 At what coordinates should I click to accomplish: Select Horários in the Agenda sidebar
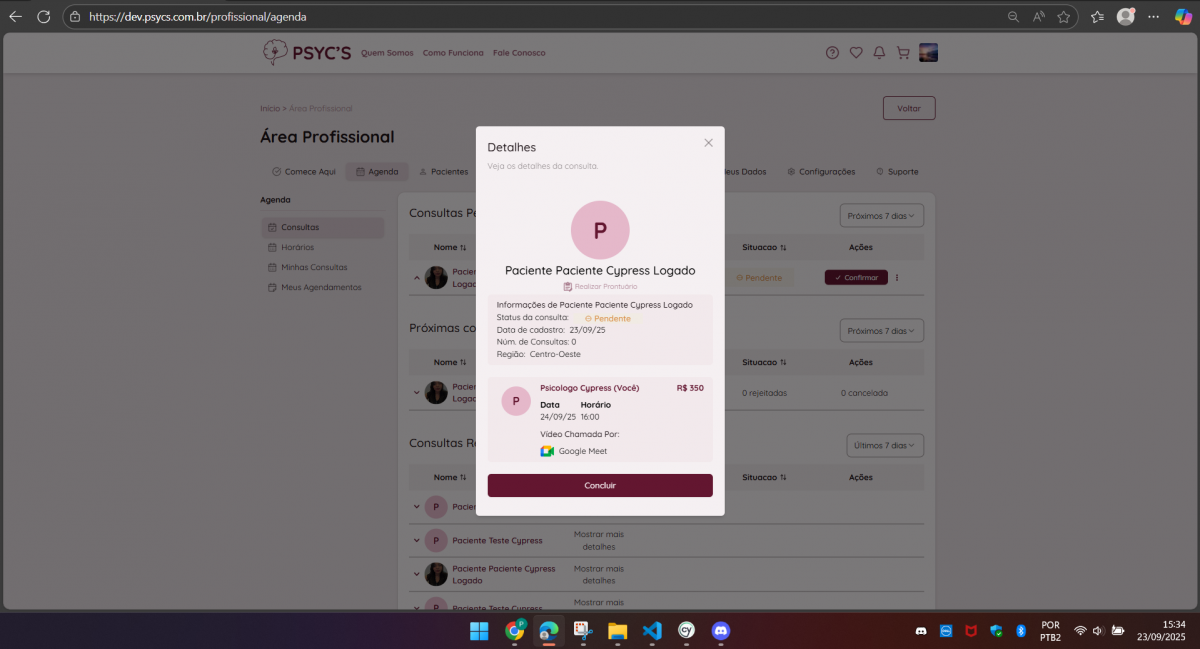point(297,247)
